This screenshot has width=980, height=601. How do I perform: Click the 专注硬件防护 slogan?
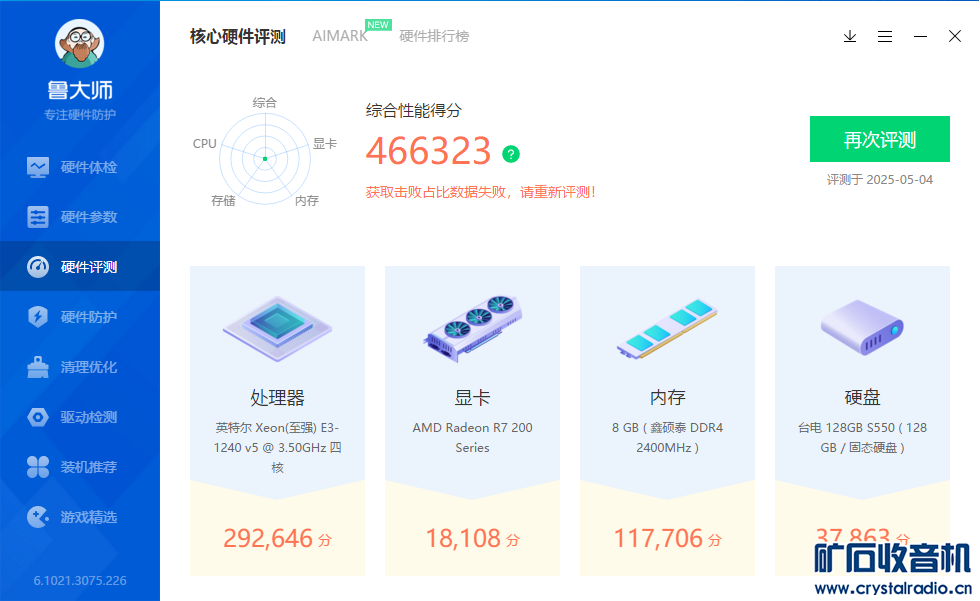click(80, 115)
